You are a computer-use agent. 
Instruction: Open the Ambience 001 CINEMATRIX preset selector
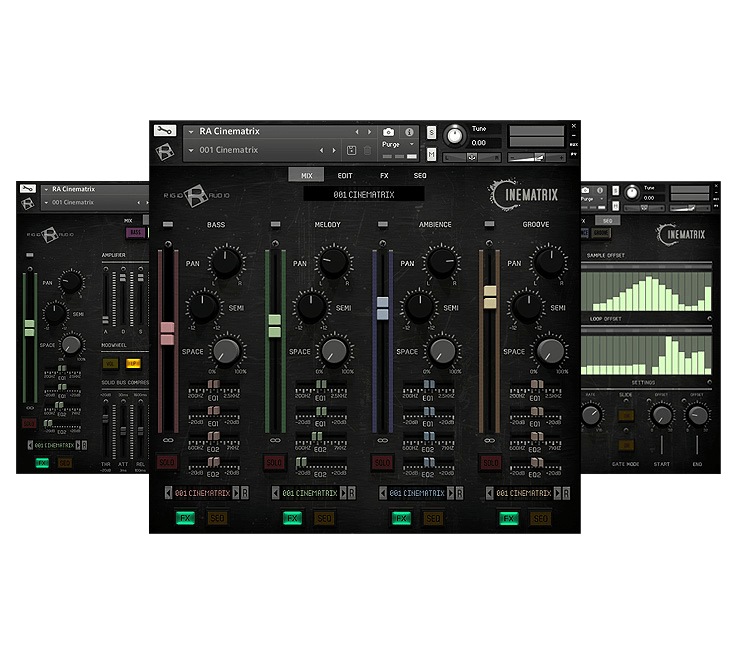[417, 493]
